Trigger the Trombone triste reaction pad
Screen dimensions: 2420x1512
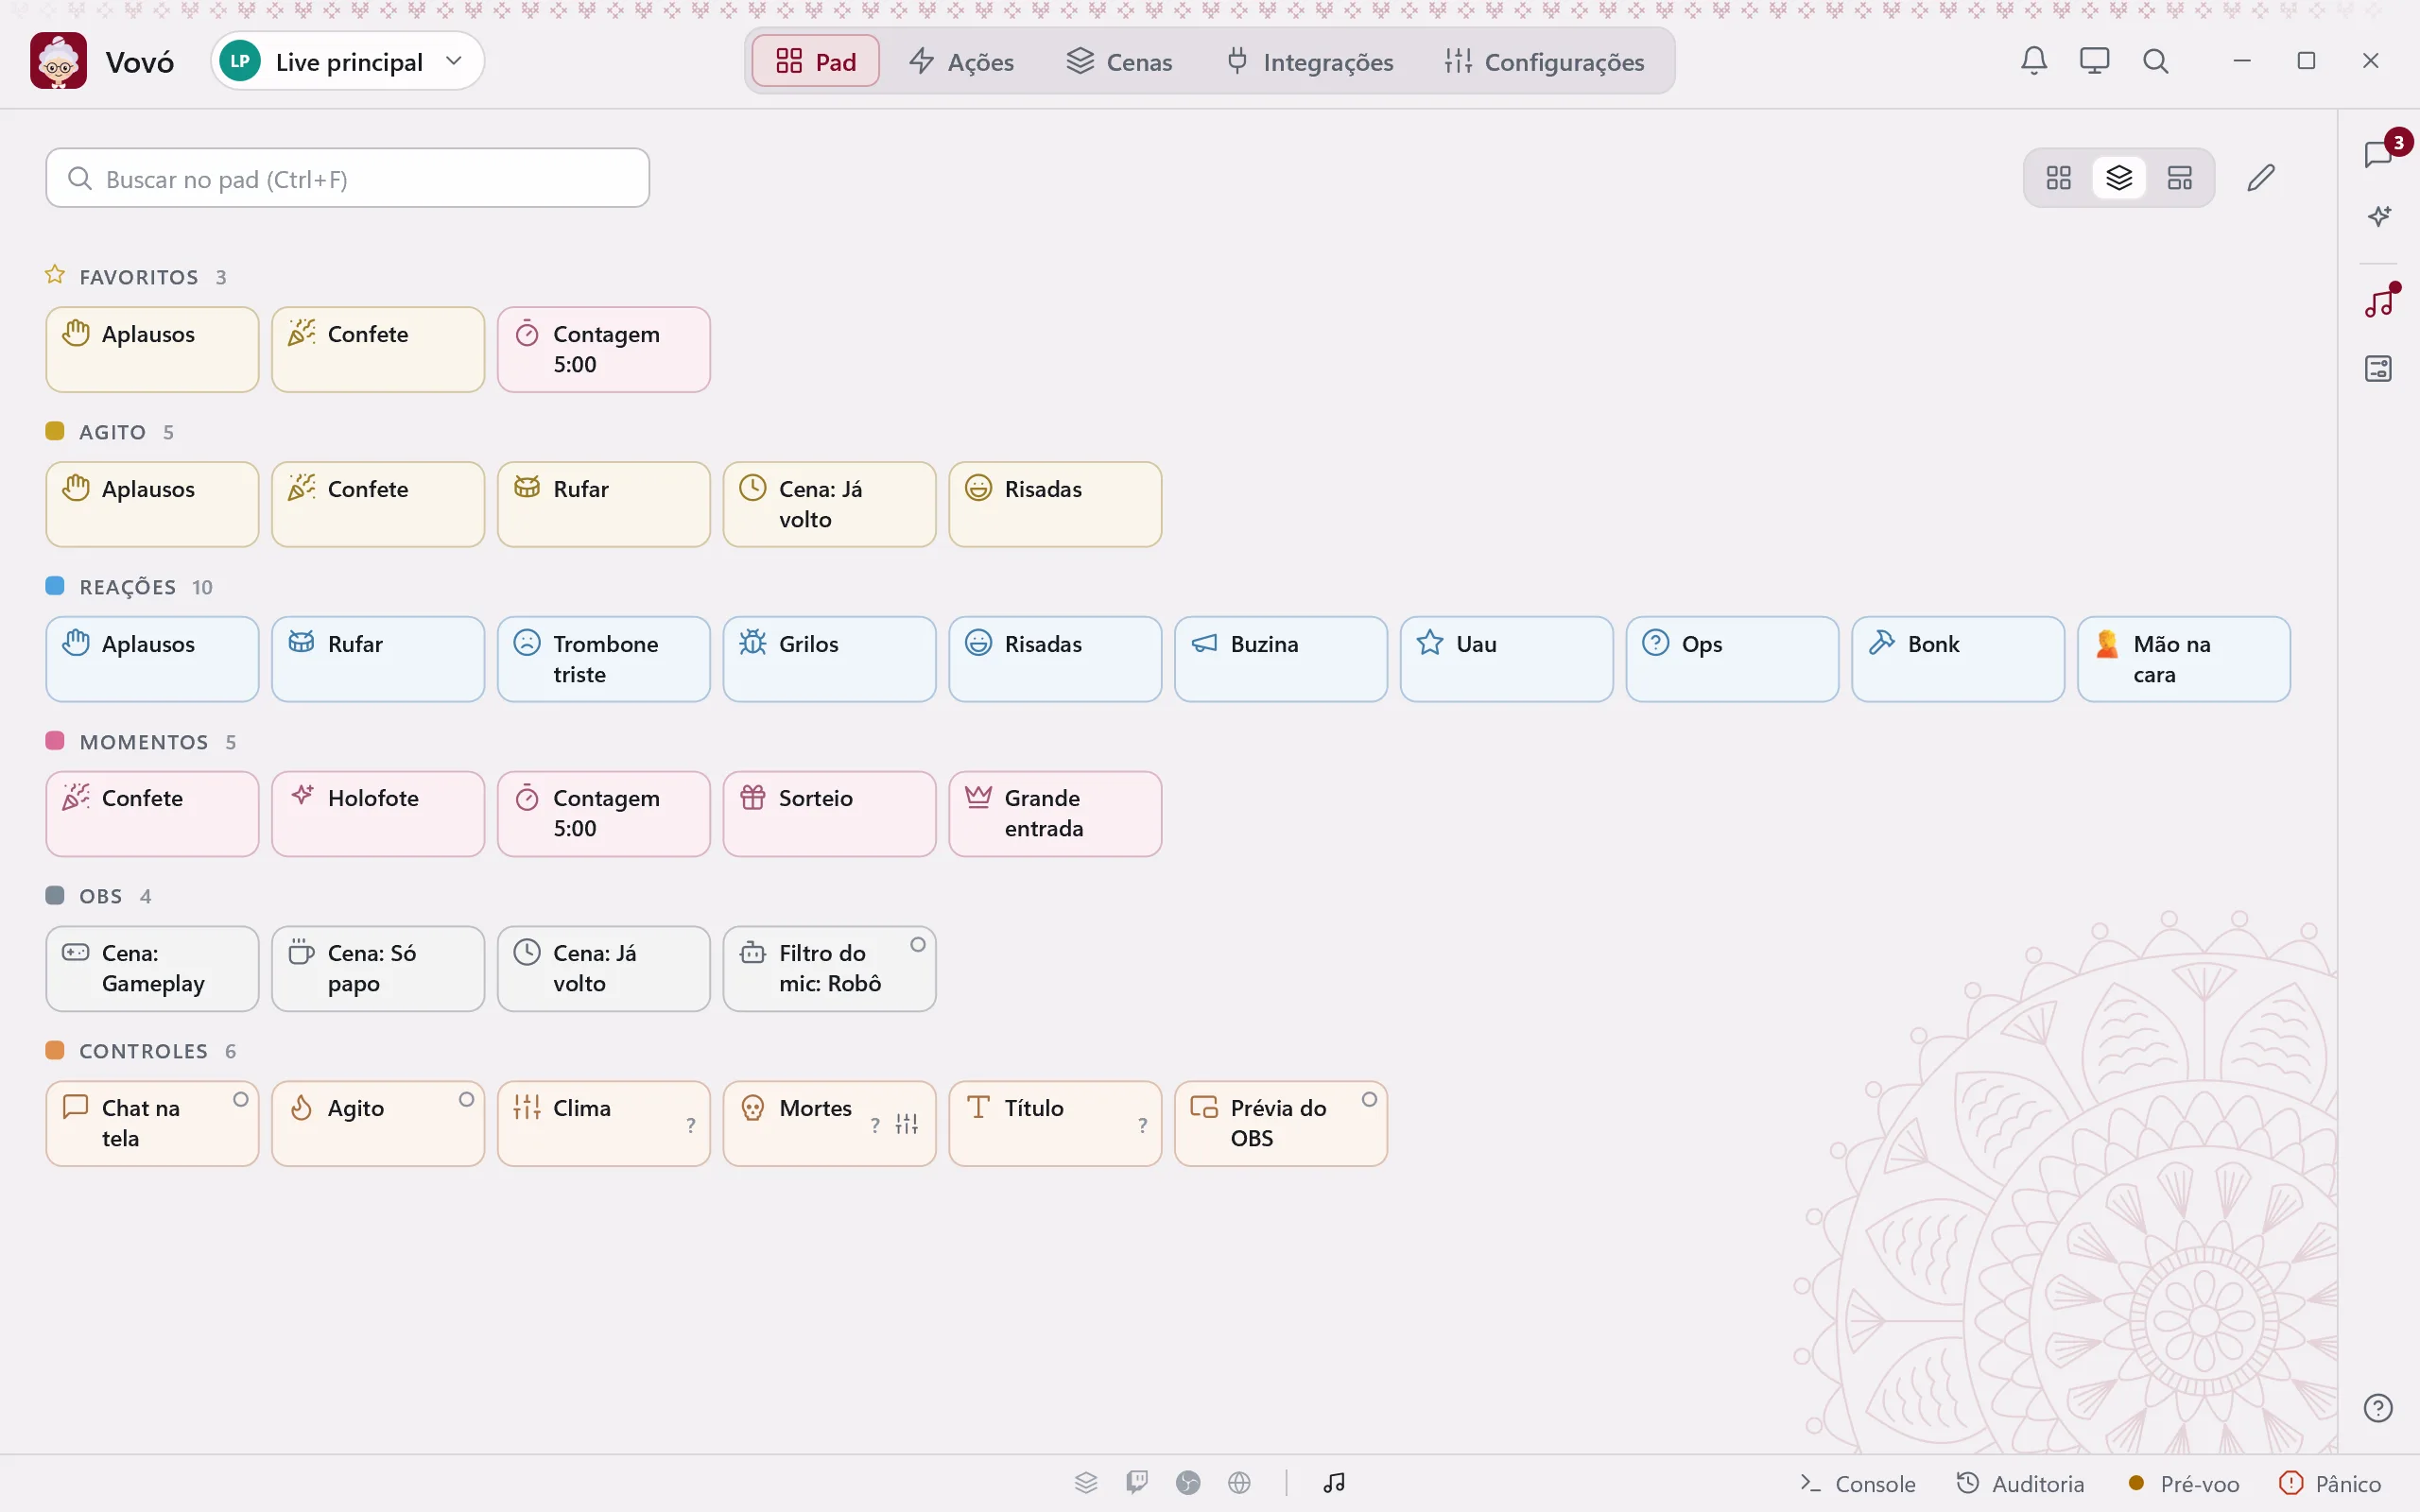pos(604,659)
